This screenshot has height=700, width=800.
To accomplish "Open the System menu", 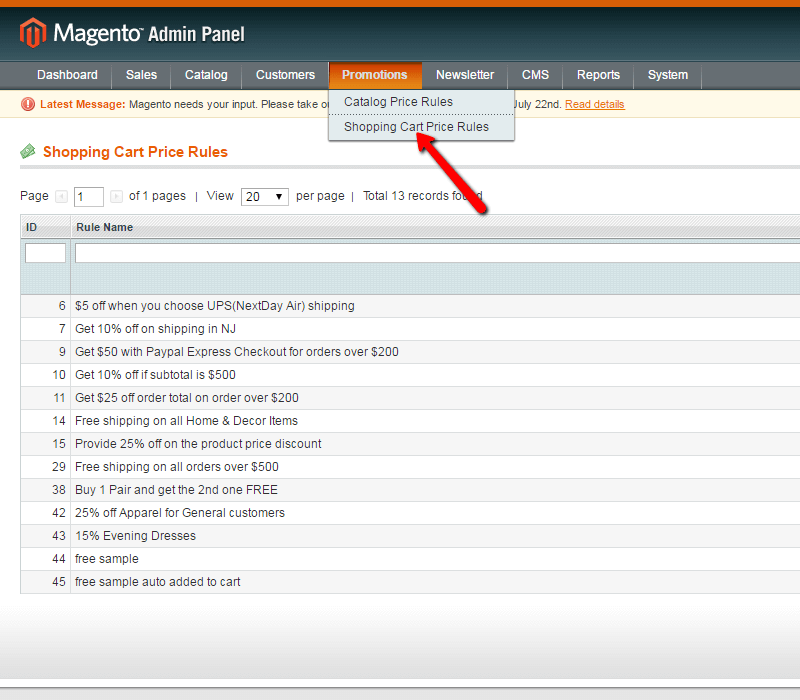I will click(667, 75).
